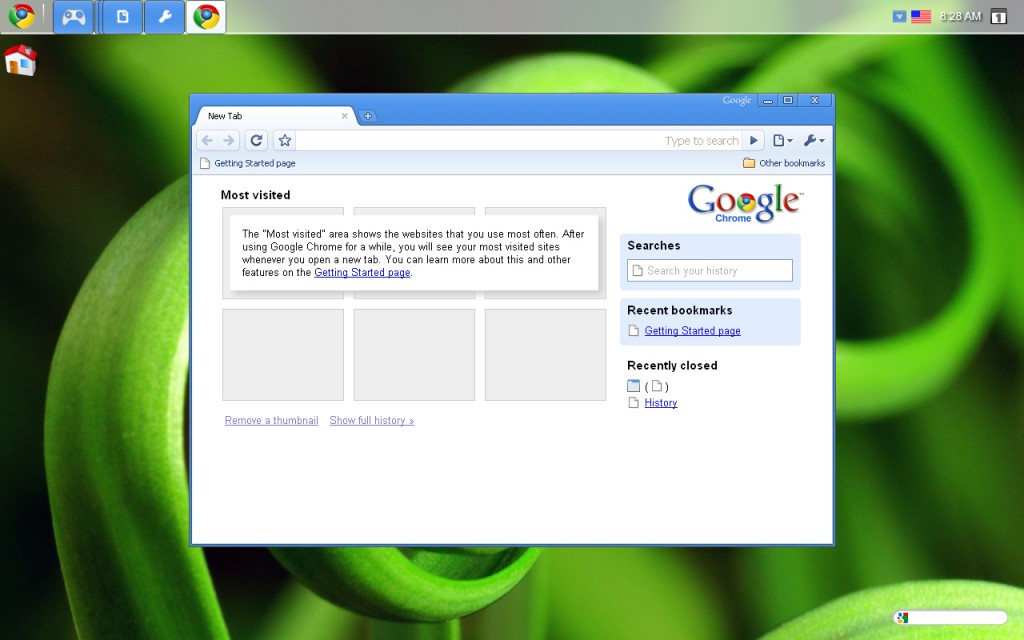Click the Search your history input field
1024x640 pixels.
click(x=710, y=270)
